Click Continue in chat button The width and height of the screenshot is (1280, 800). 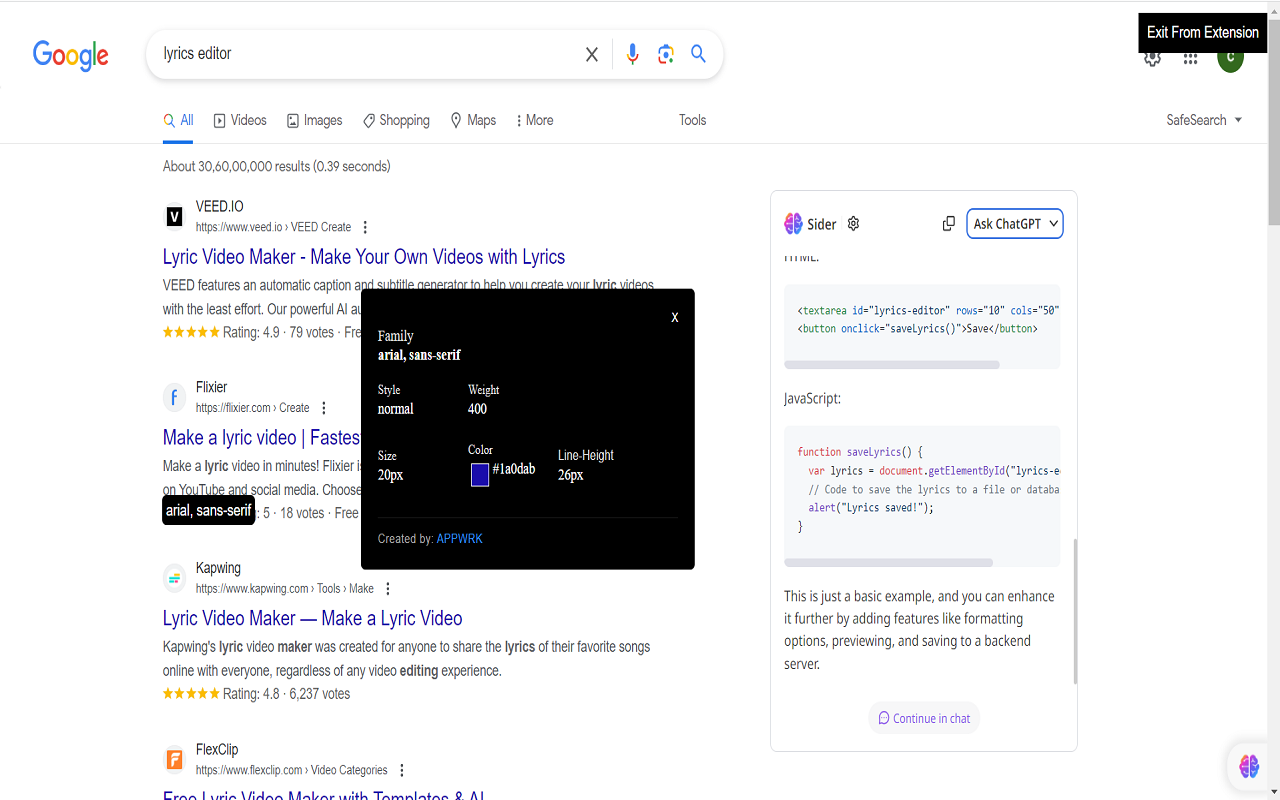(x=924, y=718)
